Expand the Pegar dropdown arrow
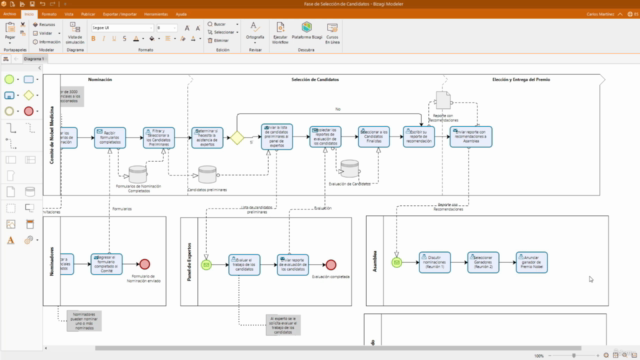 click(x=10, y=43)
